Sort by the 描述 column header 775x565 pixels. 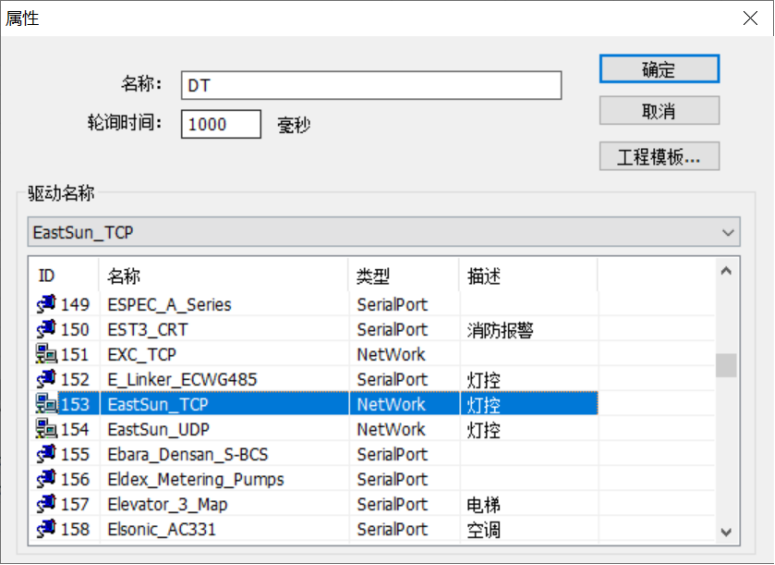[x=528, y=275]
